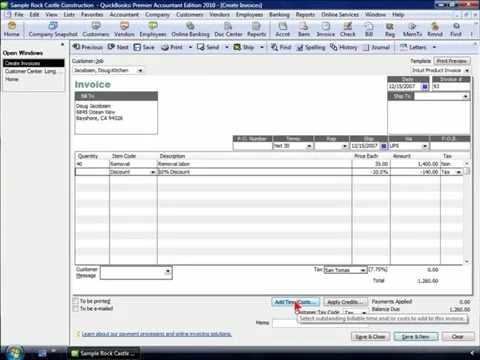Viewport: 480px width, 360px height.
Task: Click the Letters toolbar button
Action: (x=413, y=47)
